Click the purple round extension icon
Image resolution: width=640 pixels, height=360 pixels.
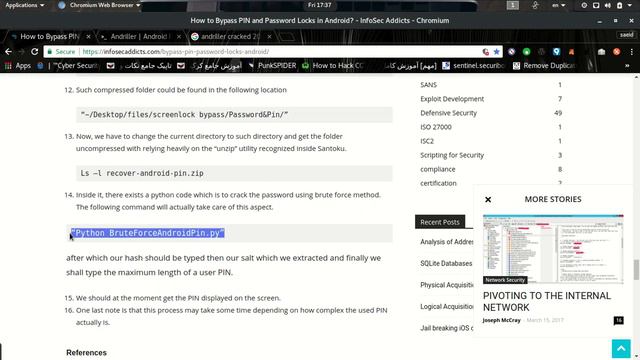511,52
